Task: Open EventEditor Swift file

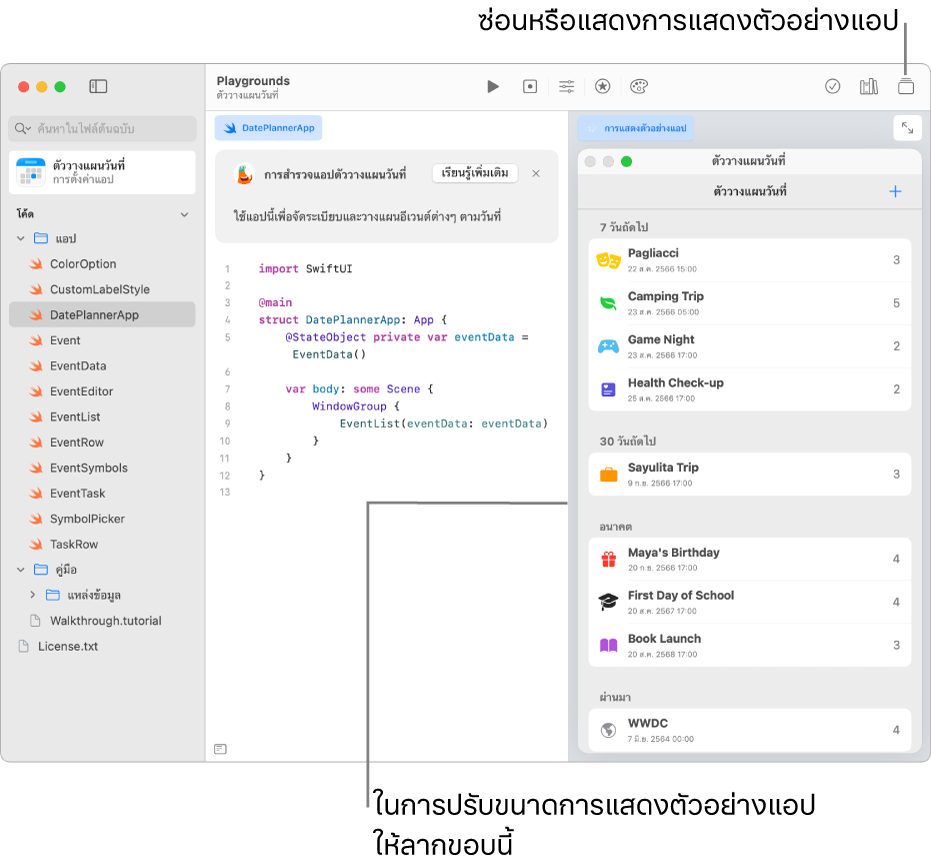Action: point(102,392)
